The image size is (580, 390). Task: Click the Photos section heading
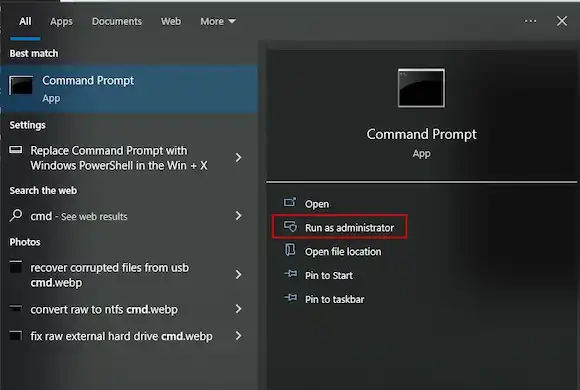[x=25, y=242]
